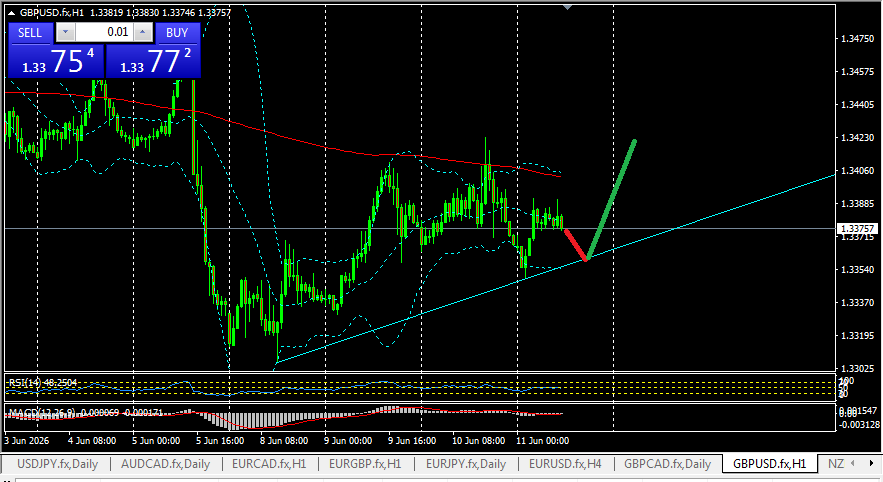Click the BUY button
This screenshot has height=482, width=883.
[x=177, y=33]
